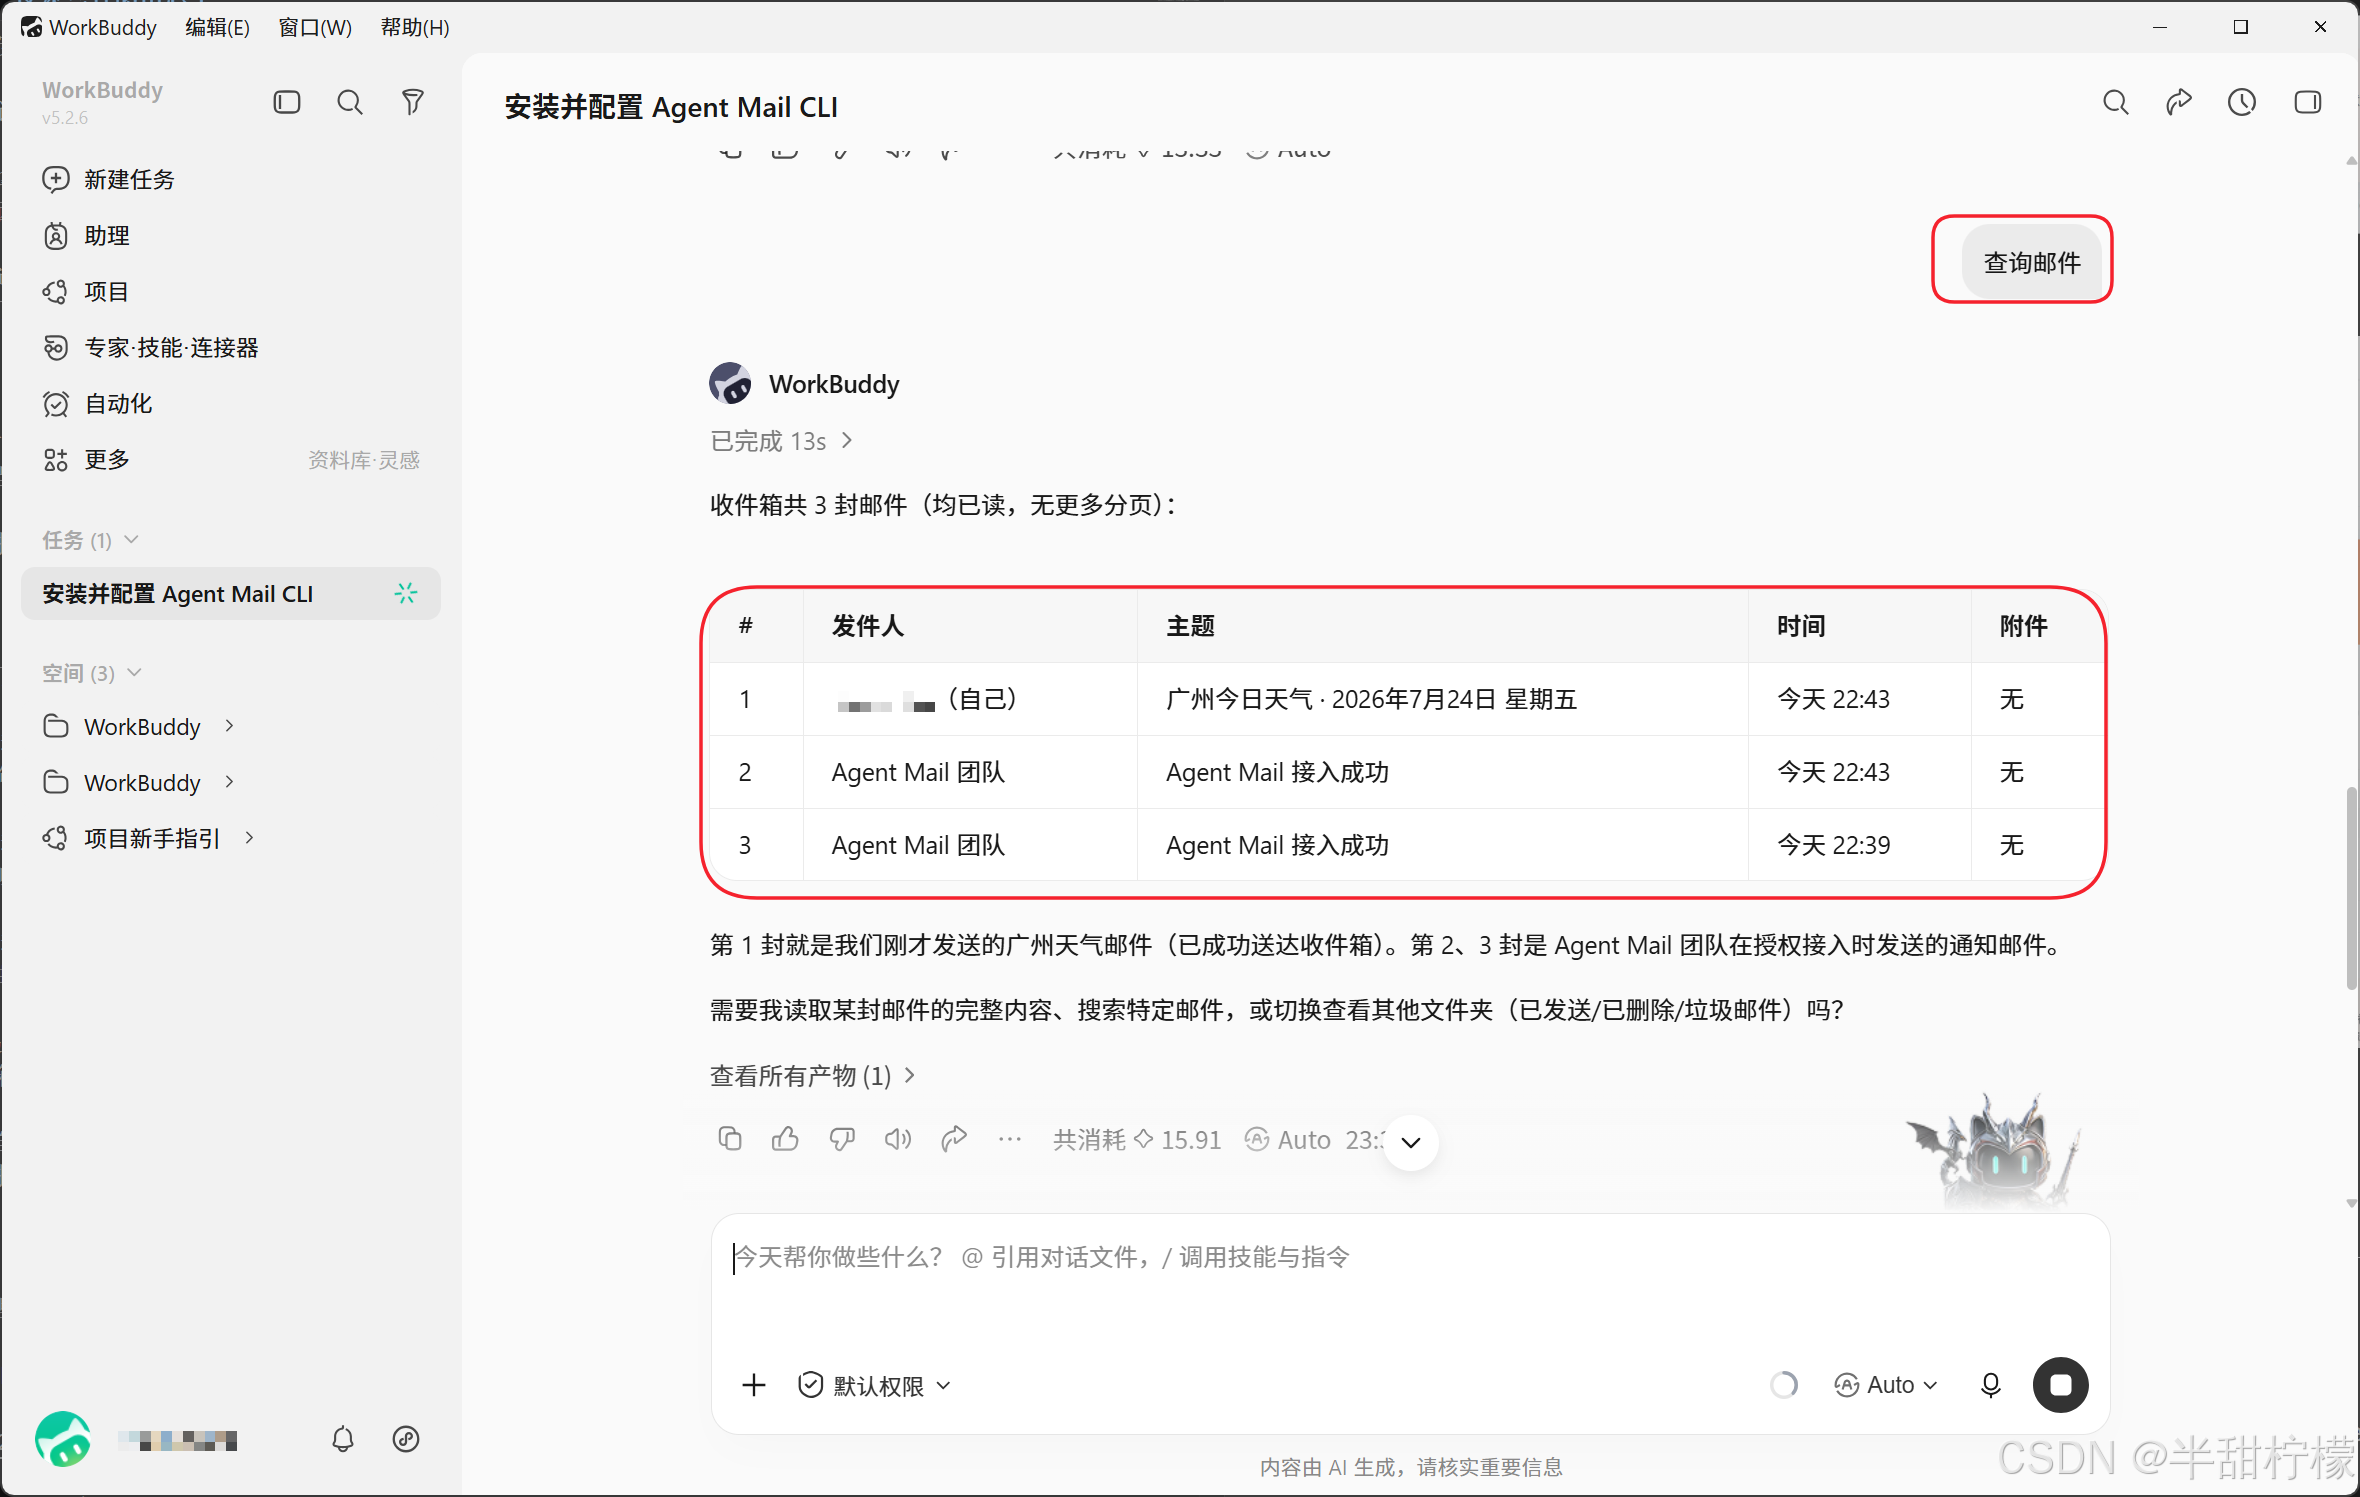The image size is (2360, 1497).
Task: Open the 项目 projects section
Action: [x=86, y=291]
